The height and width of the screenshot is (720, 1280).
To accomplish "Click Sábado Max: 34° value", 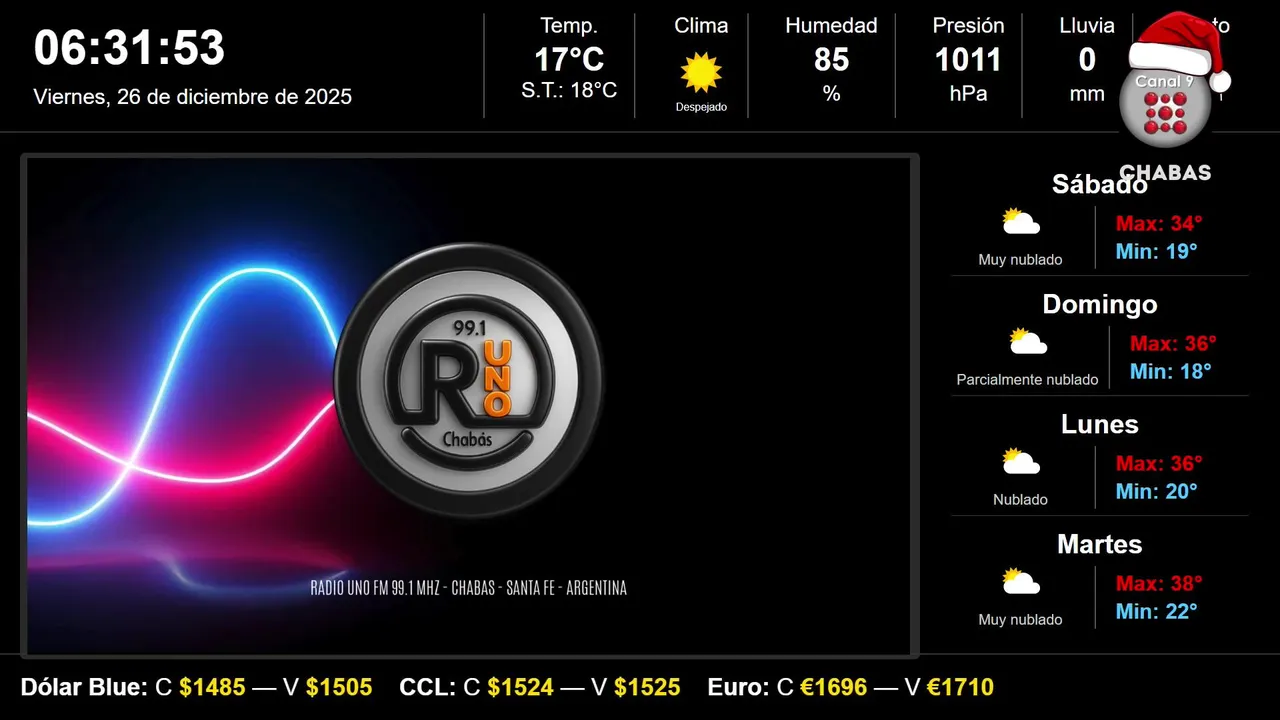I will pyautogui.click(x=1159, y=223).
